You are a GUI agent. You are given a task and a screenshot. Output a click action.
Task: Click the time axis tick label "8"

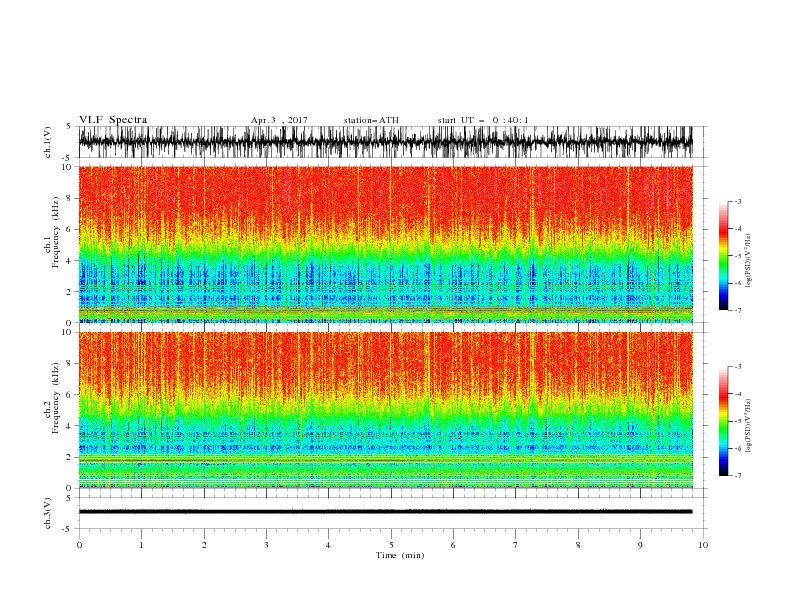(x=578, y=545)
